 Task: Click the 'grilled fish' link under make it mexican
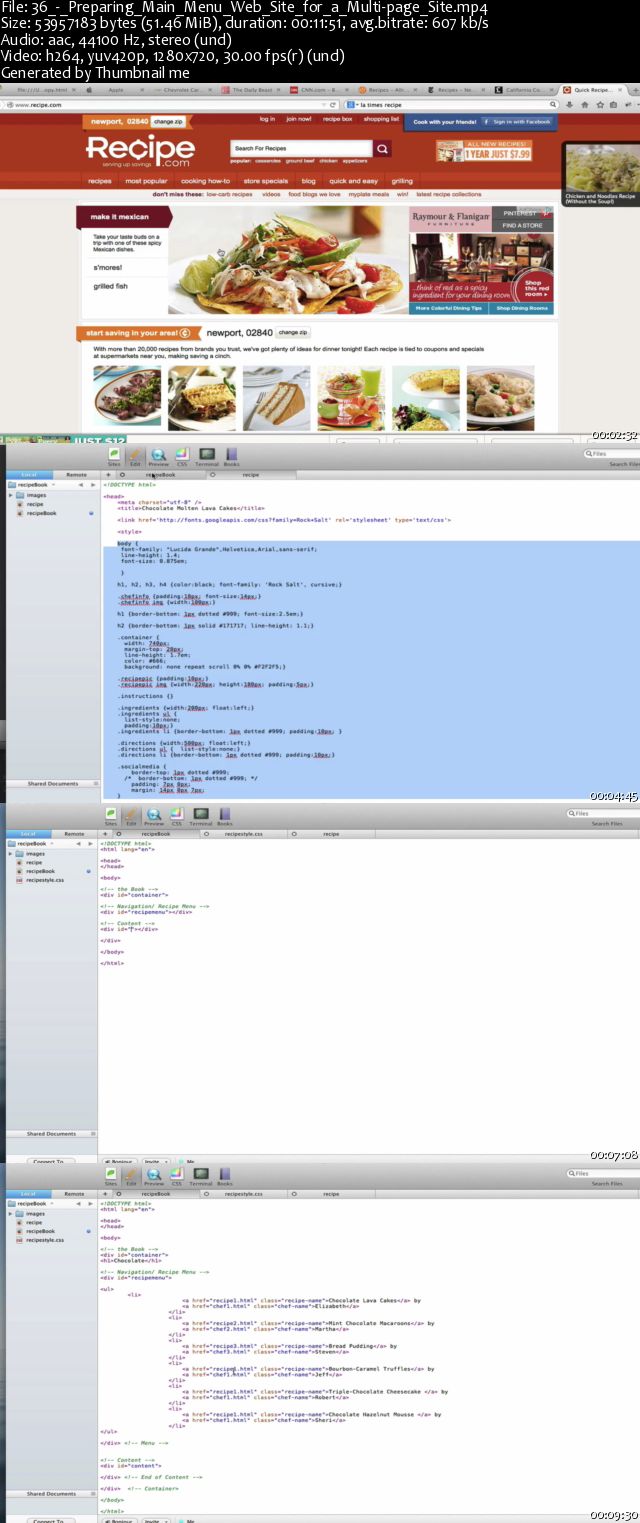click(x=111, y=286)
